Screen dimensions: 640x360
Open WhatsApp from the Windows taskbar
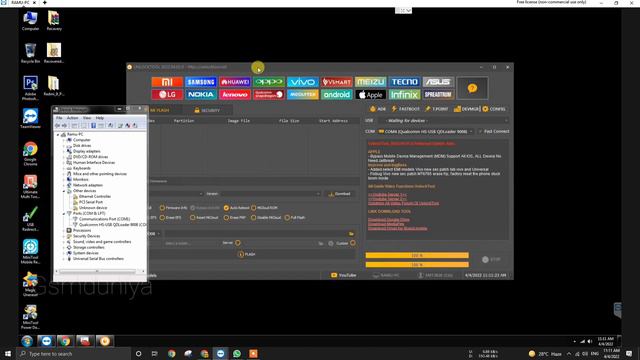click(x=237, y=353)
